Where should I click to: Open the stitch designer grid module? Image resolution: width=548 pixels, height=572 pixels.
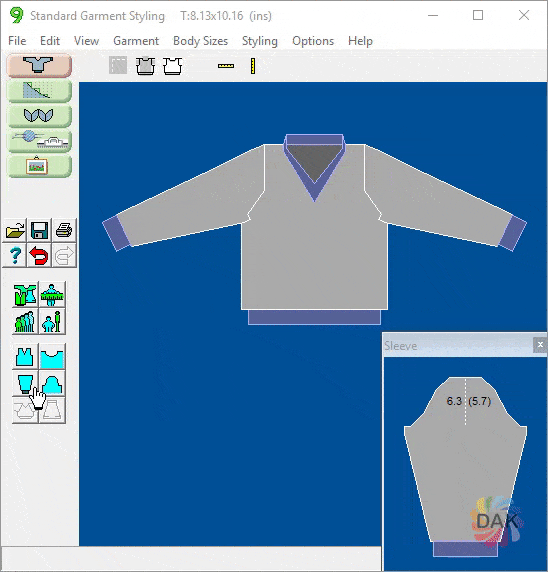(x=39, y=90)
